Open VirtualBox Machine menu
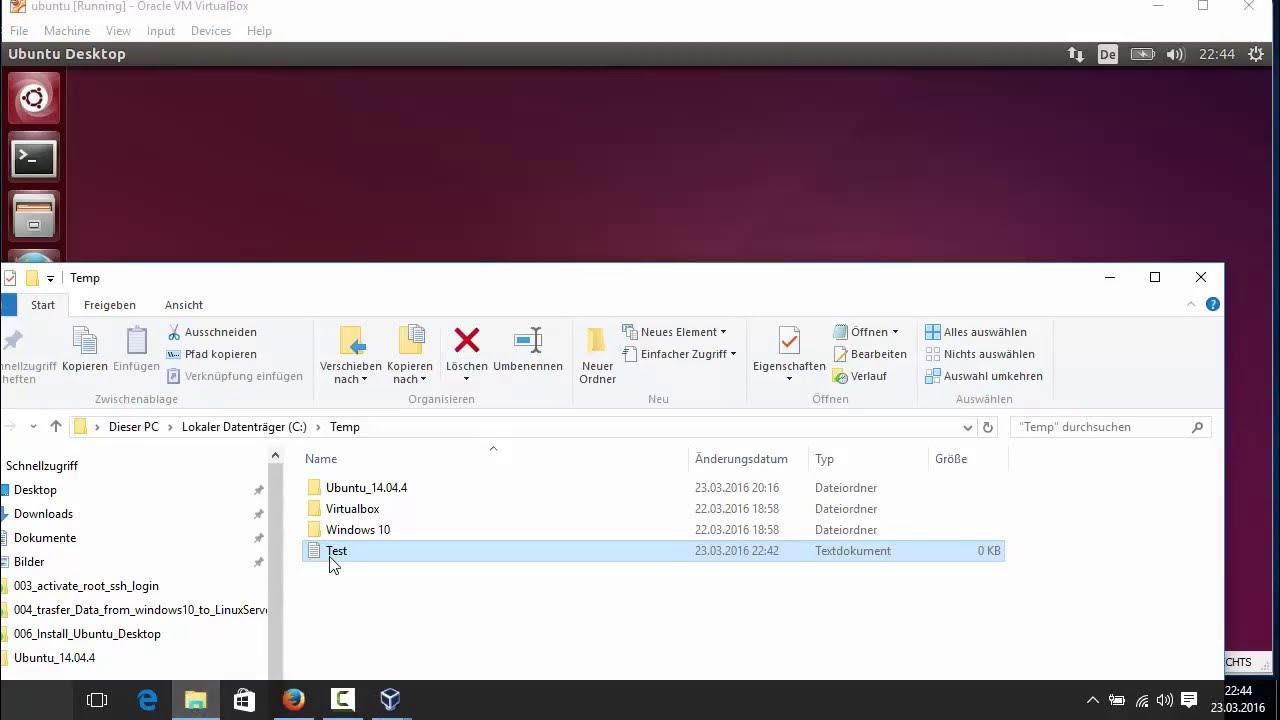Screen dimensions: 1280x720 pos(67,31)
